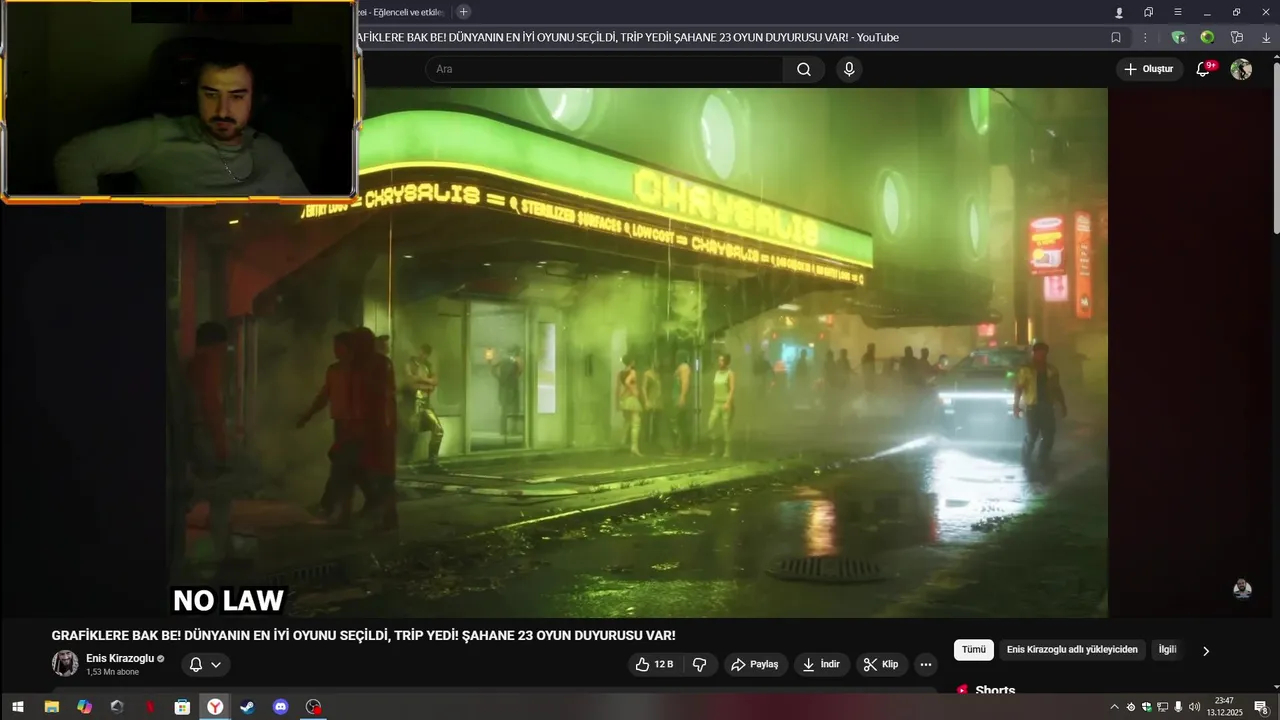The image size is (1280, 720).
Task: Open Steam from the taskbar
Action: click(x=247, y=707)
